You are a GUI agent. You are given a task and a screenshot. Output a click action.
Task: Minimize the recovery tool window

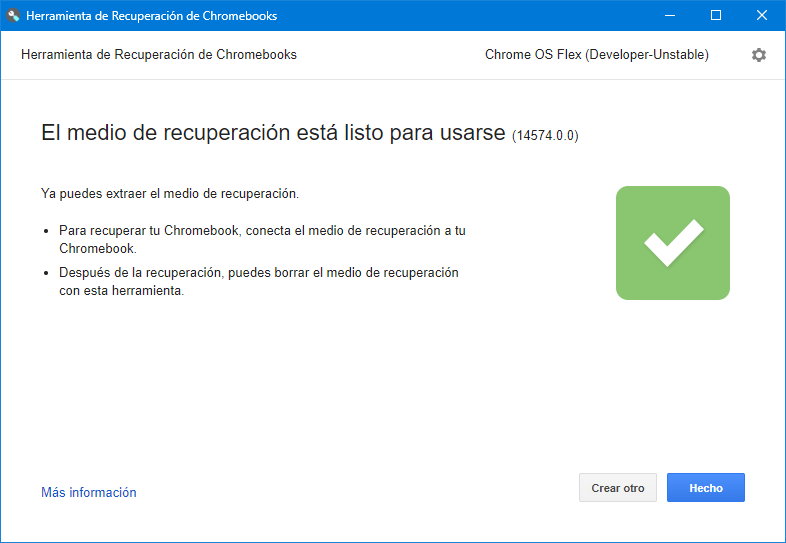(670, 15)
